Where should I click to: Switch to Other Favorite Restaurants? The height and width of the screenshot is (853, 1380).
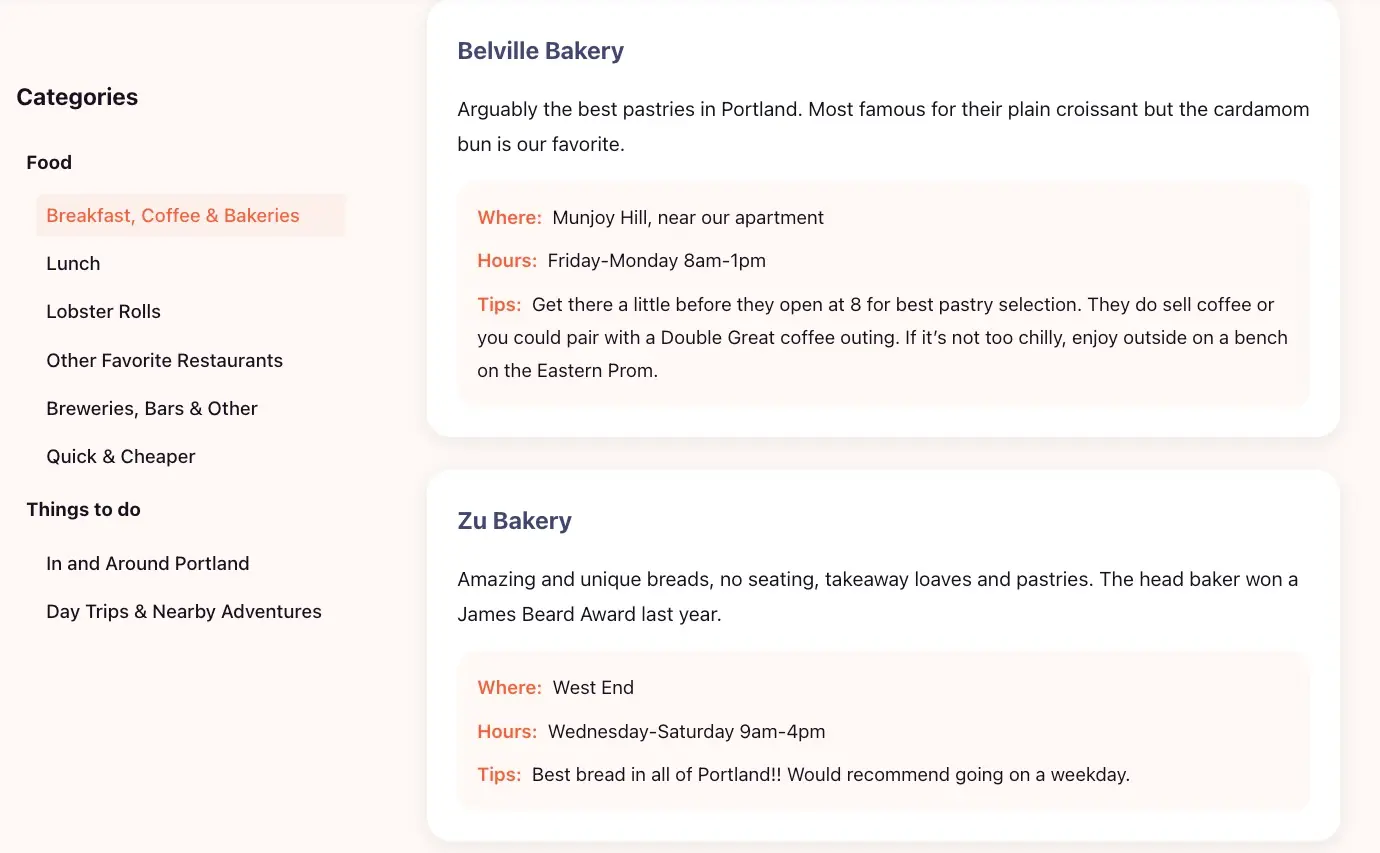click(x=164, y=360)
